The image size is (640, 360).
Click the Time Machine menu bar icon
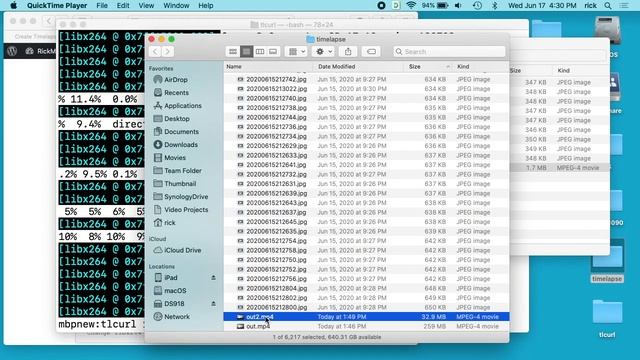pos(477,6)
